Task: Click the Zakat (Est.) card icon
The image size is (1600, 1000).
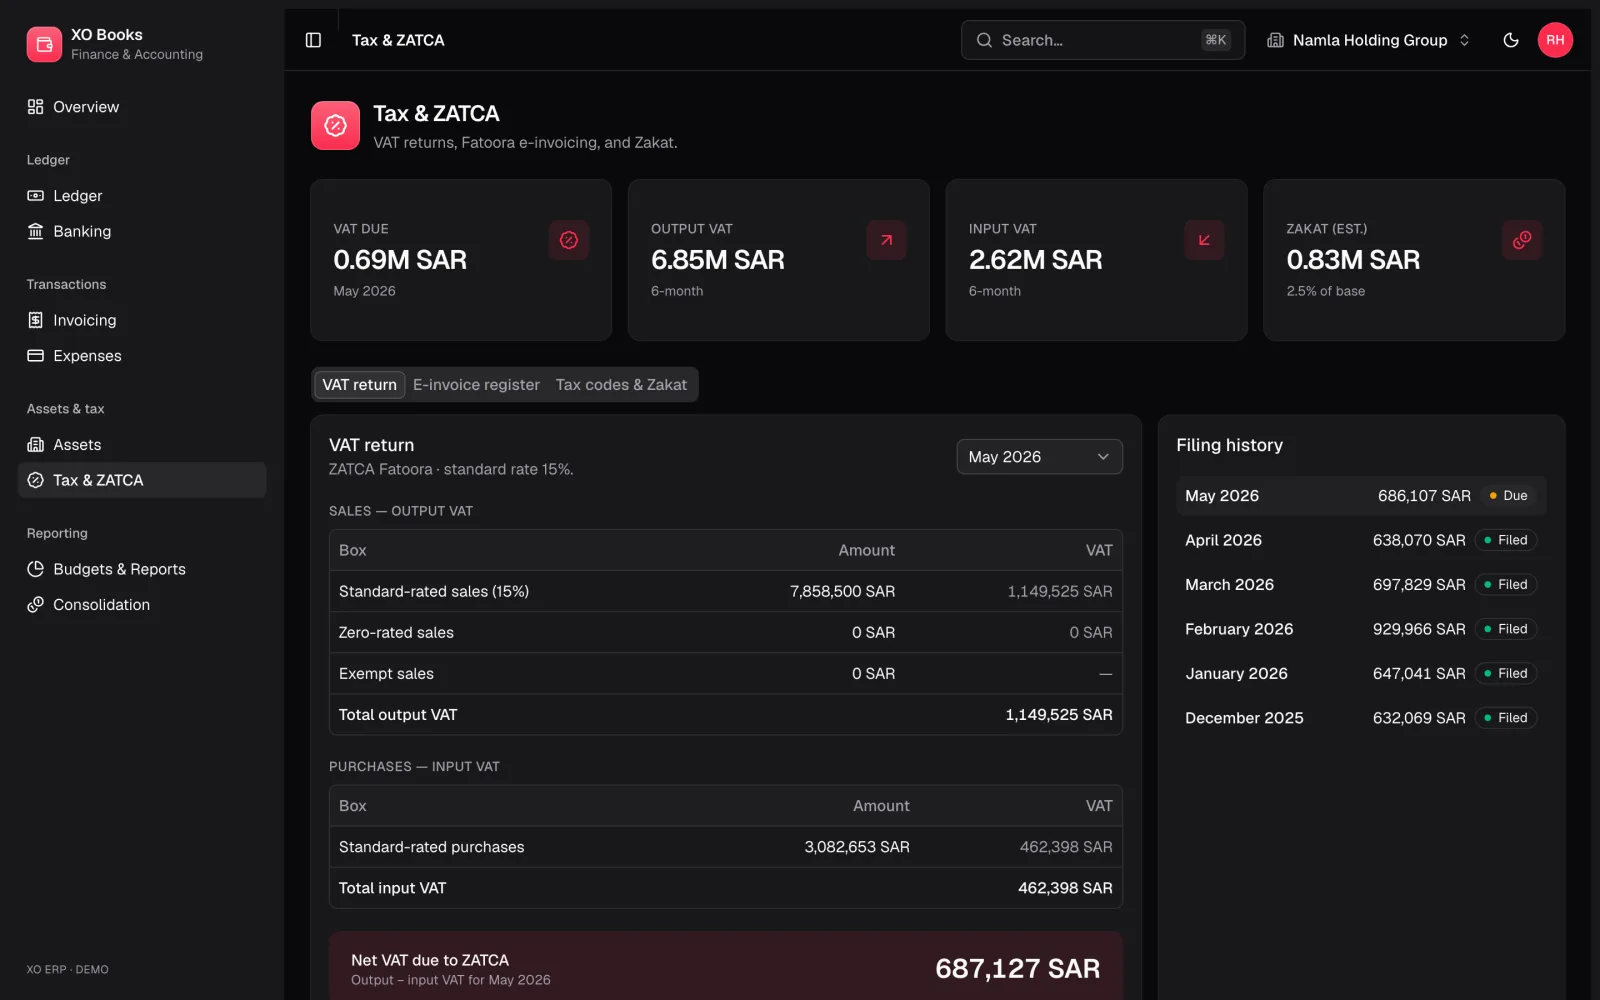Action: click(x=1522, y=240)
